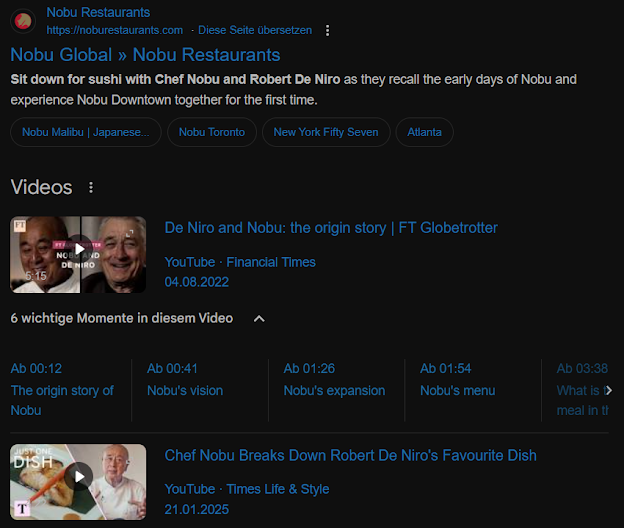Open De Niro and Nobu origin story title
624x528 pixels.
tap(331, 228)
